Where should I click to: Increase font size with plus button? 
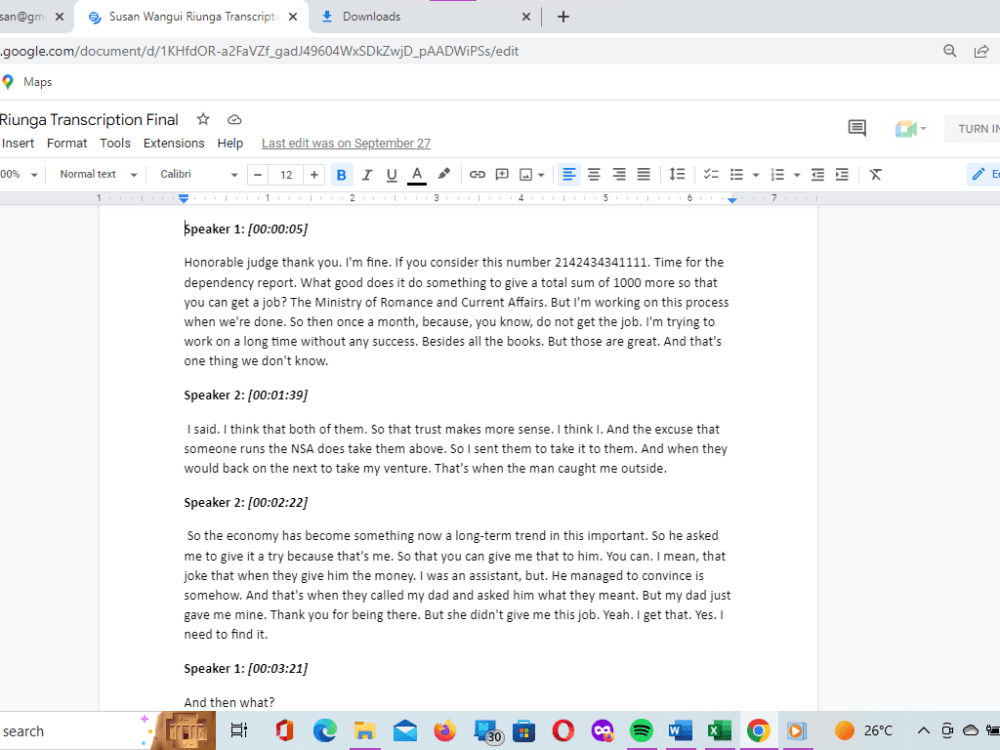(314, 175)
